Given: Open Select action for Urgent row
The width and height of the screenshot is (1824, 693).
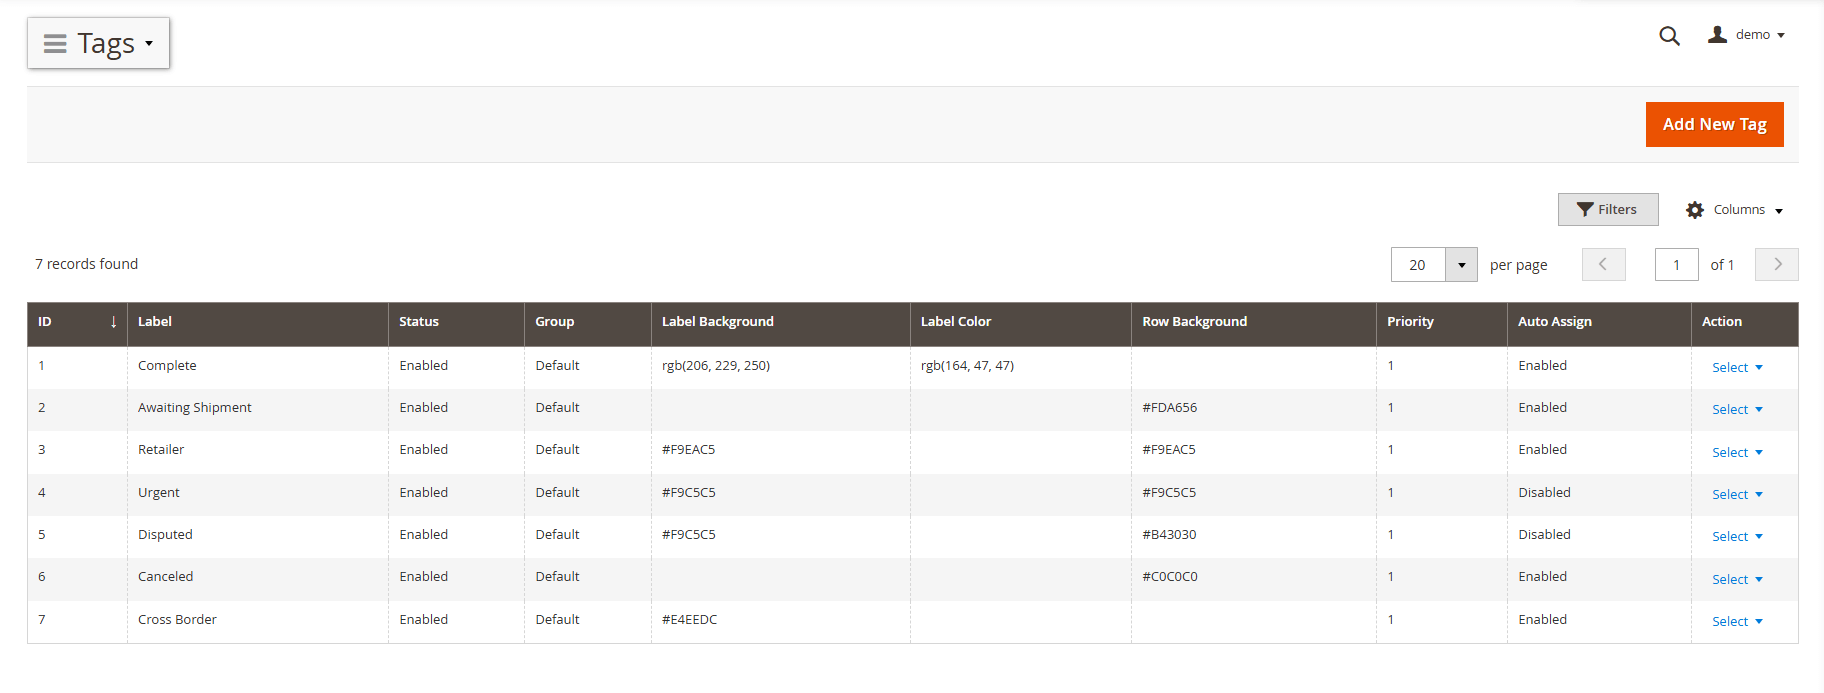Looking at the screenshot, I should pos(1736,494).
